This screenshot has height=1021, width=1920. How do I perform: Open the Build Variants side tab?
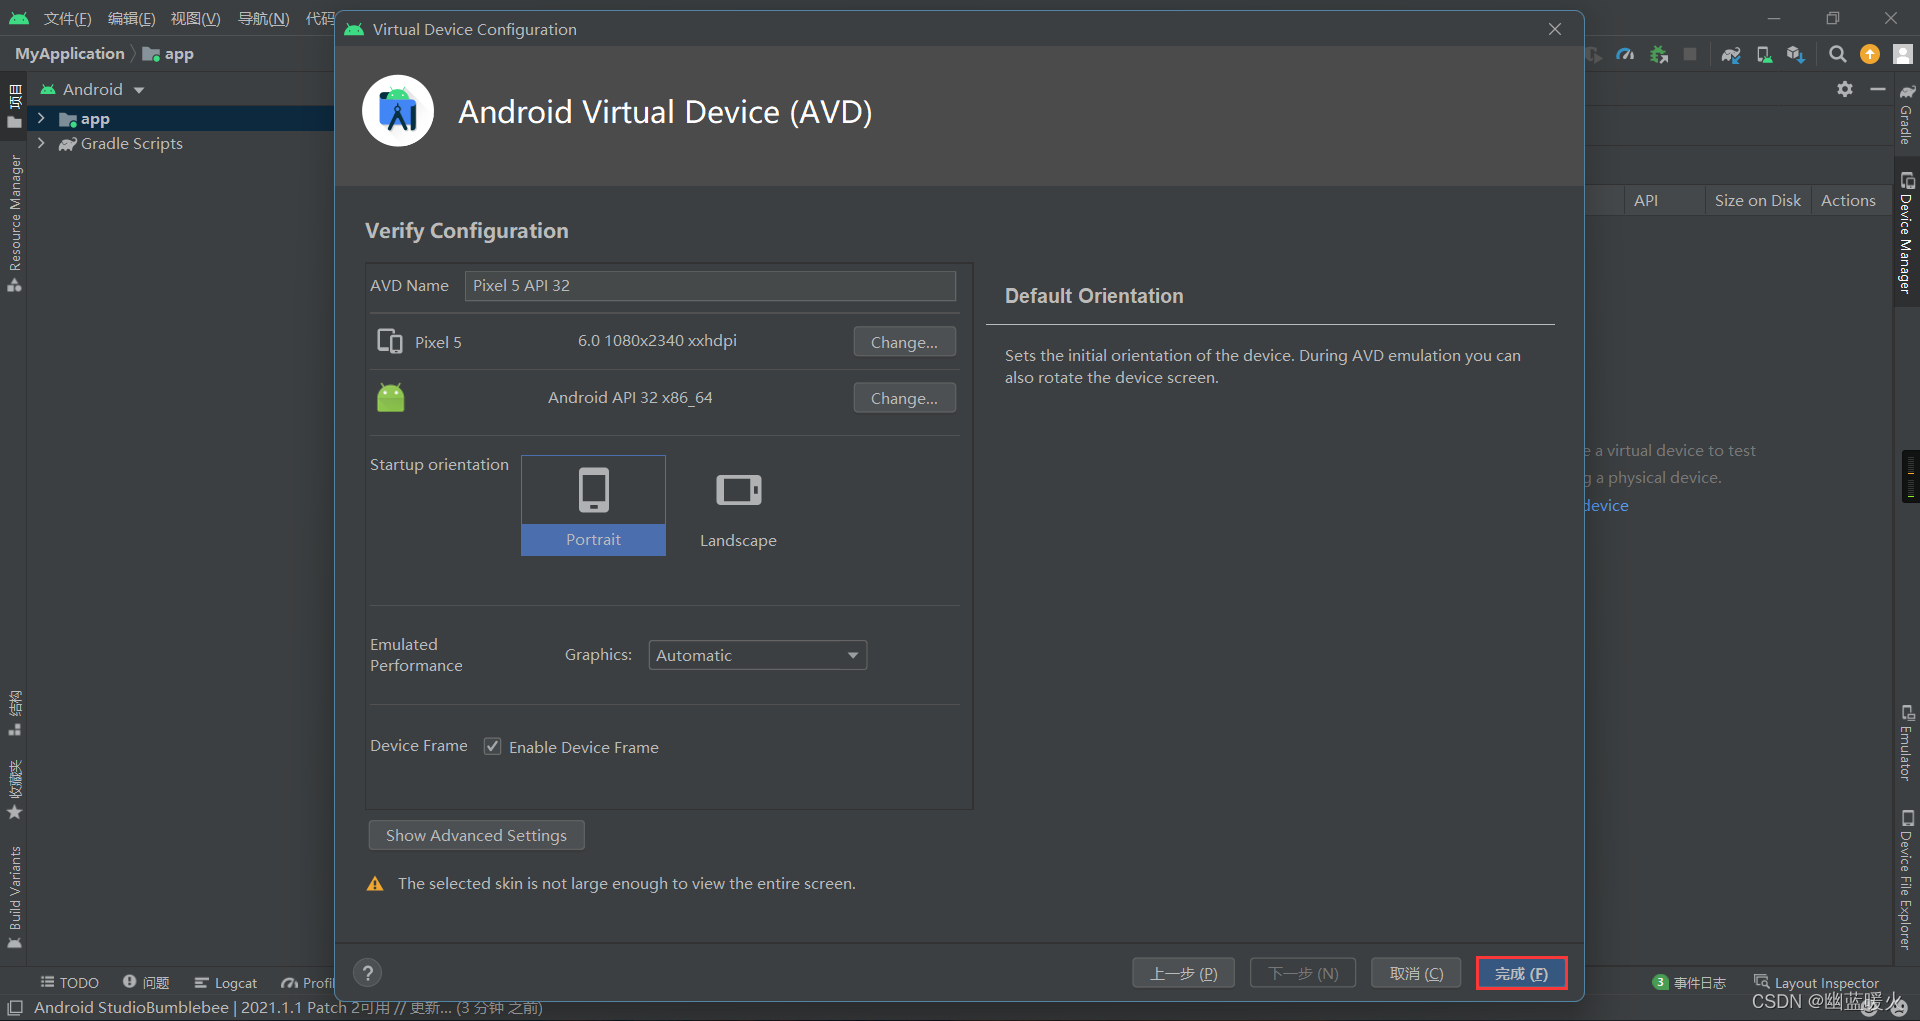[x=14, y=897]
